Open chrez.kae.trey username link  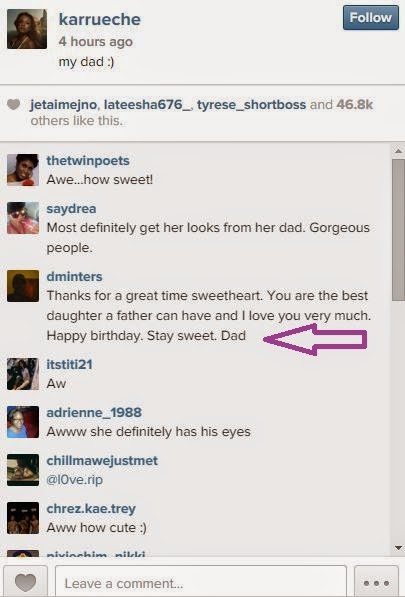coord(91,509)
